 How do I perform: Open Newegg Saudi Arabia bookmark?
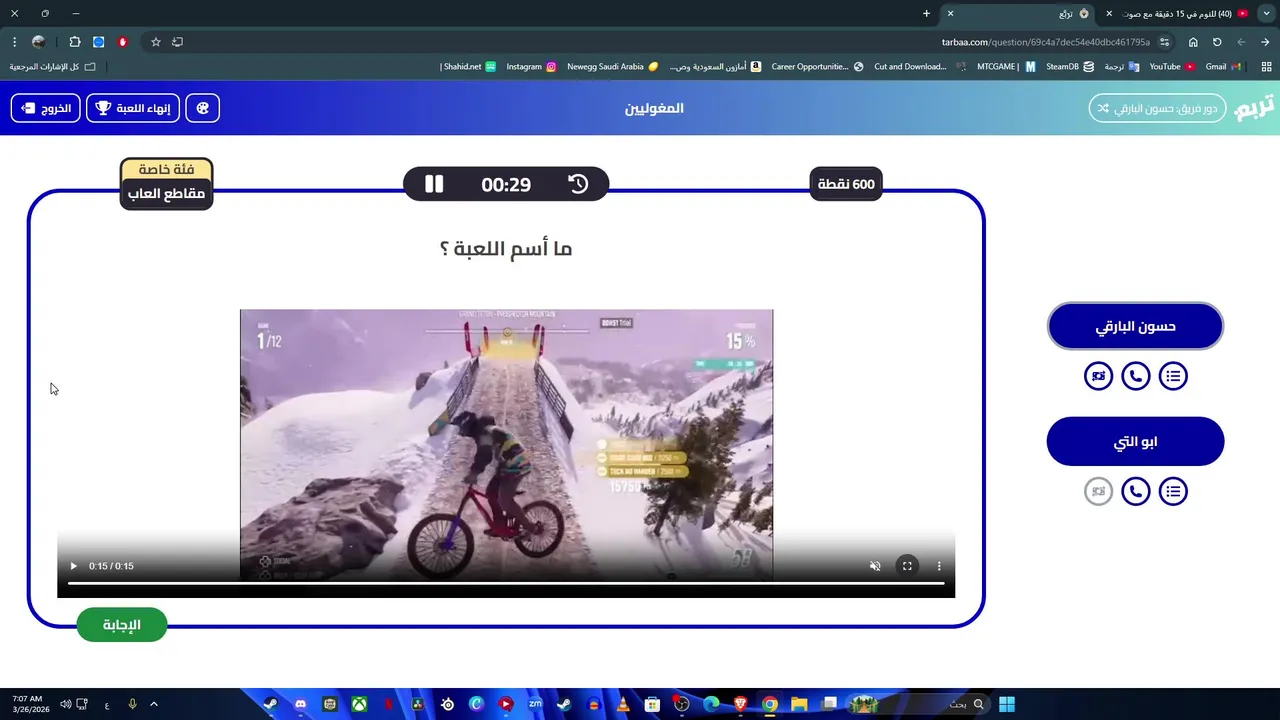612,67
